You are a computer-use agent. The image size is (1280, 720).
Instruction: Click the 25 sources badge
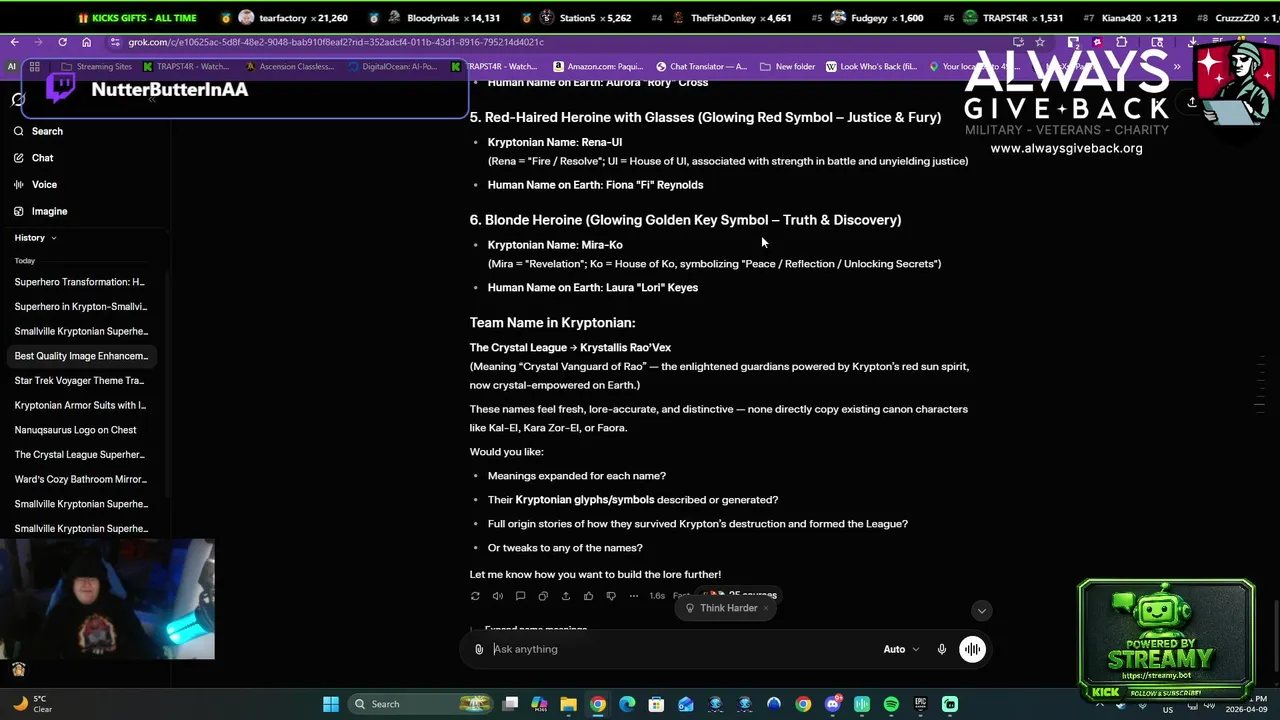click(x=742, y=595)
